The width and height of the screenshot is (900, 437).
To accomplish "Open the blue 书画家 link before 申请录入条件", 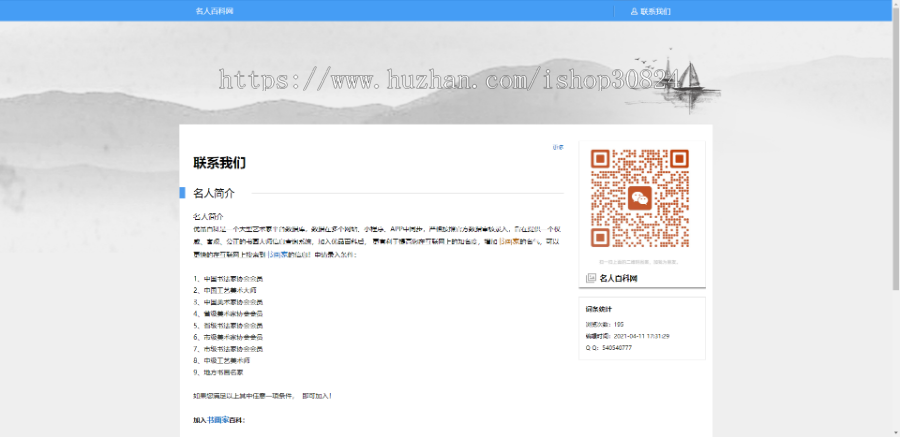I will coord(277,253).
